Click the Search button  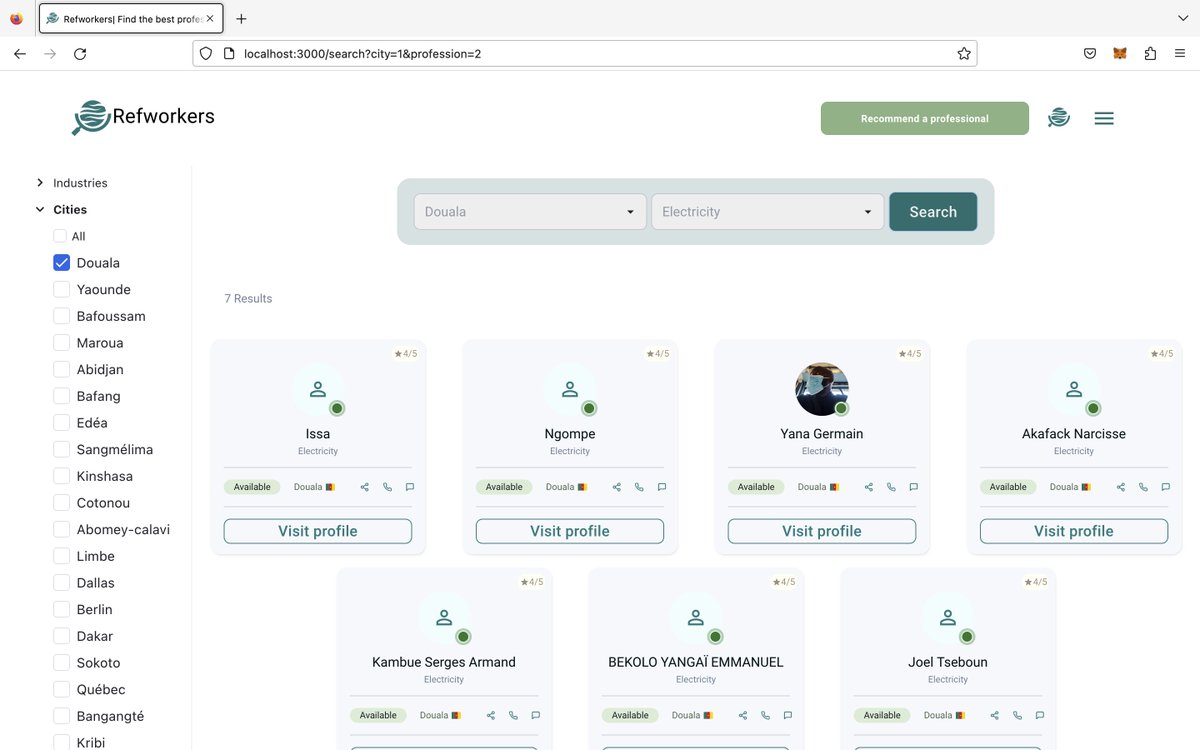pyautogui.click(x=933, y=212)
